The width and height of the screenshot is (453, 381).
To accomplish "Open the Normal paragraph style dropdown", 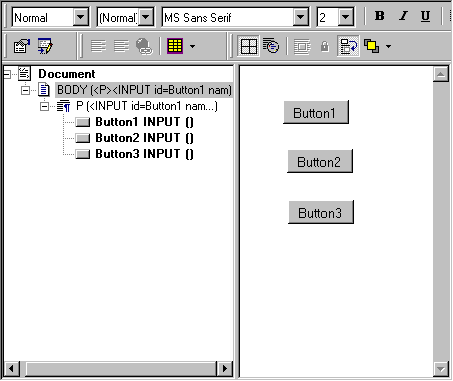I will tap(81, 17).
